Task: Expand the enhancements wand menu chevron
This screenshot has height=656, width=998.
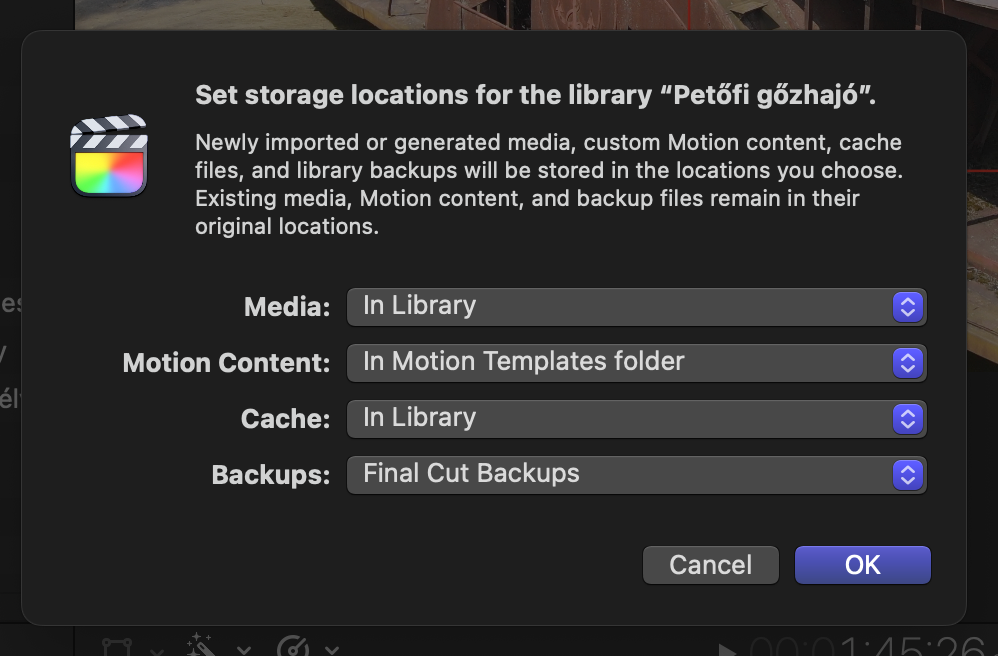Action: (x=244, y=650)
